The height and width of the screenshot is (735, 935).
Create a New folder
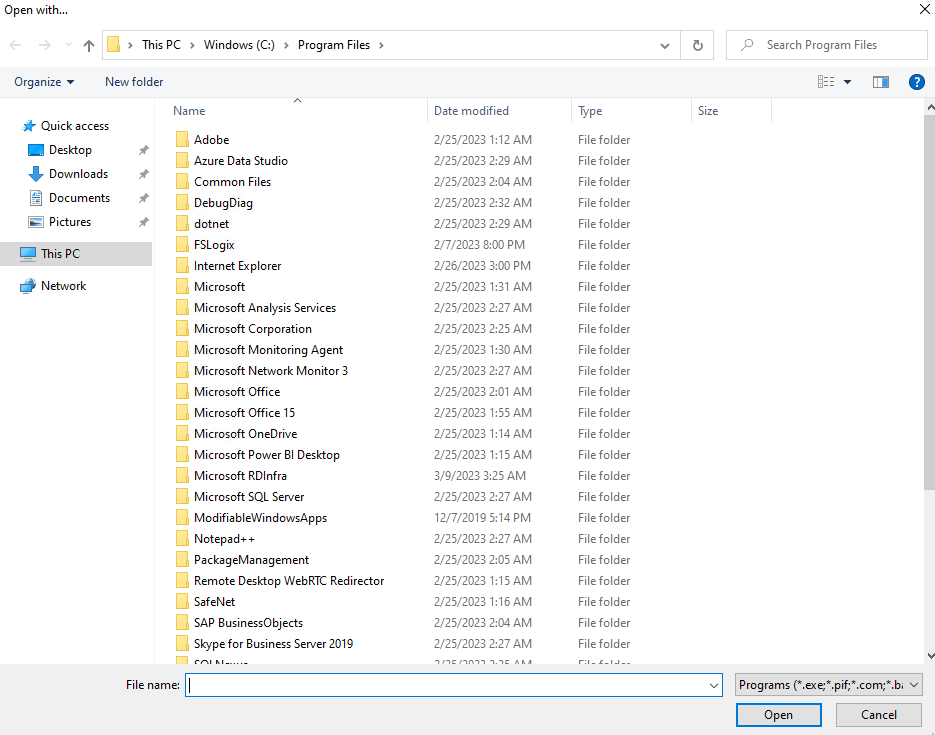coord(134,82)
